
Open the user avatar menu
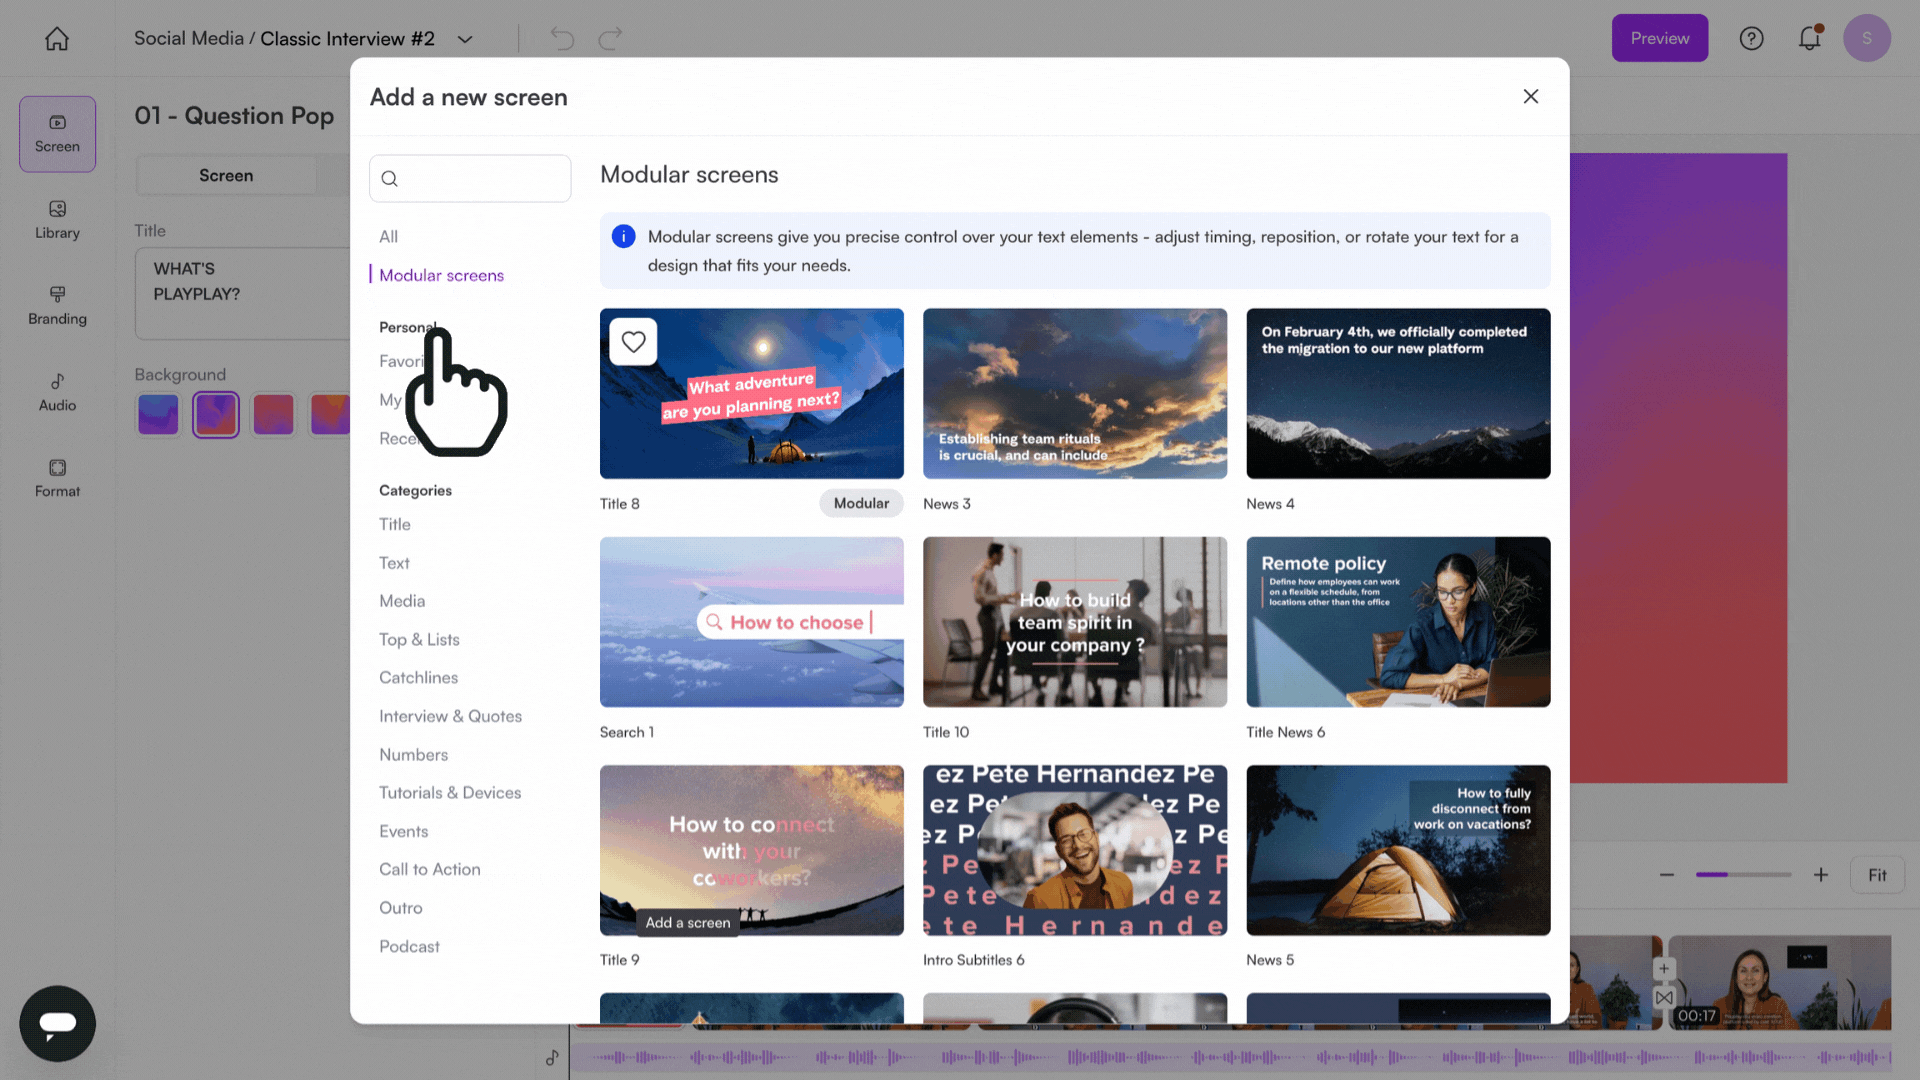point(1866,38)
